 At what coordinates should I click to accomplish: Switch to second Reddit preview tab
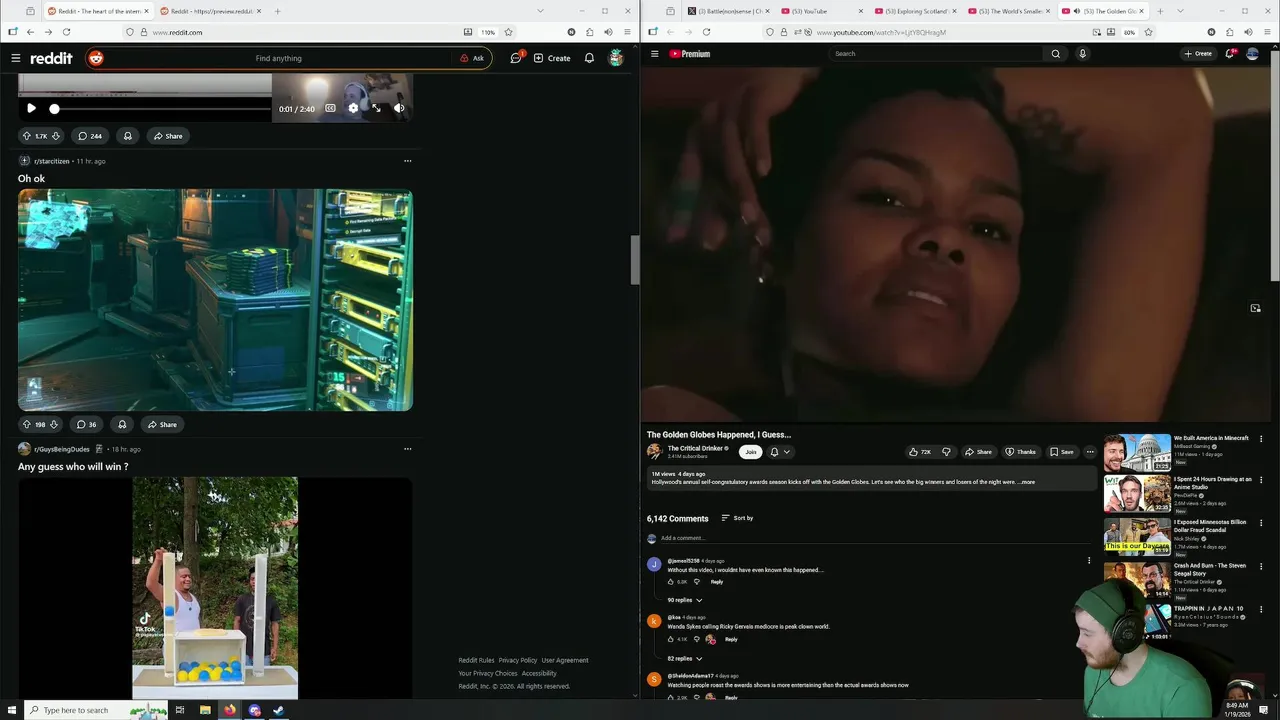point(212,11)
